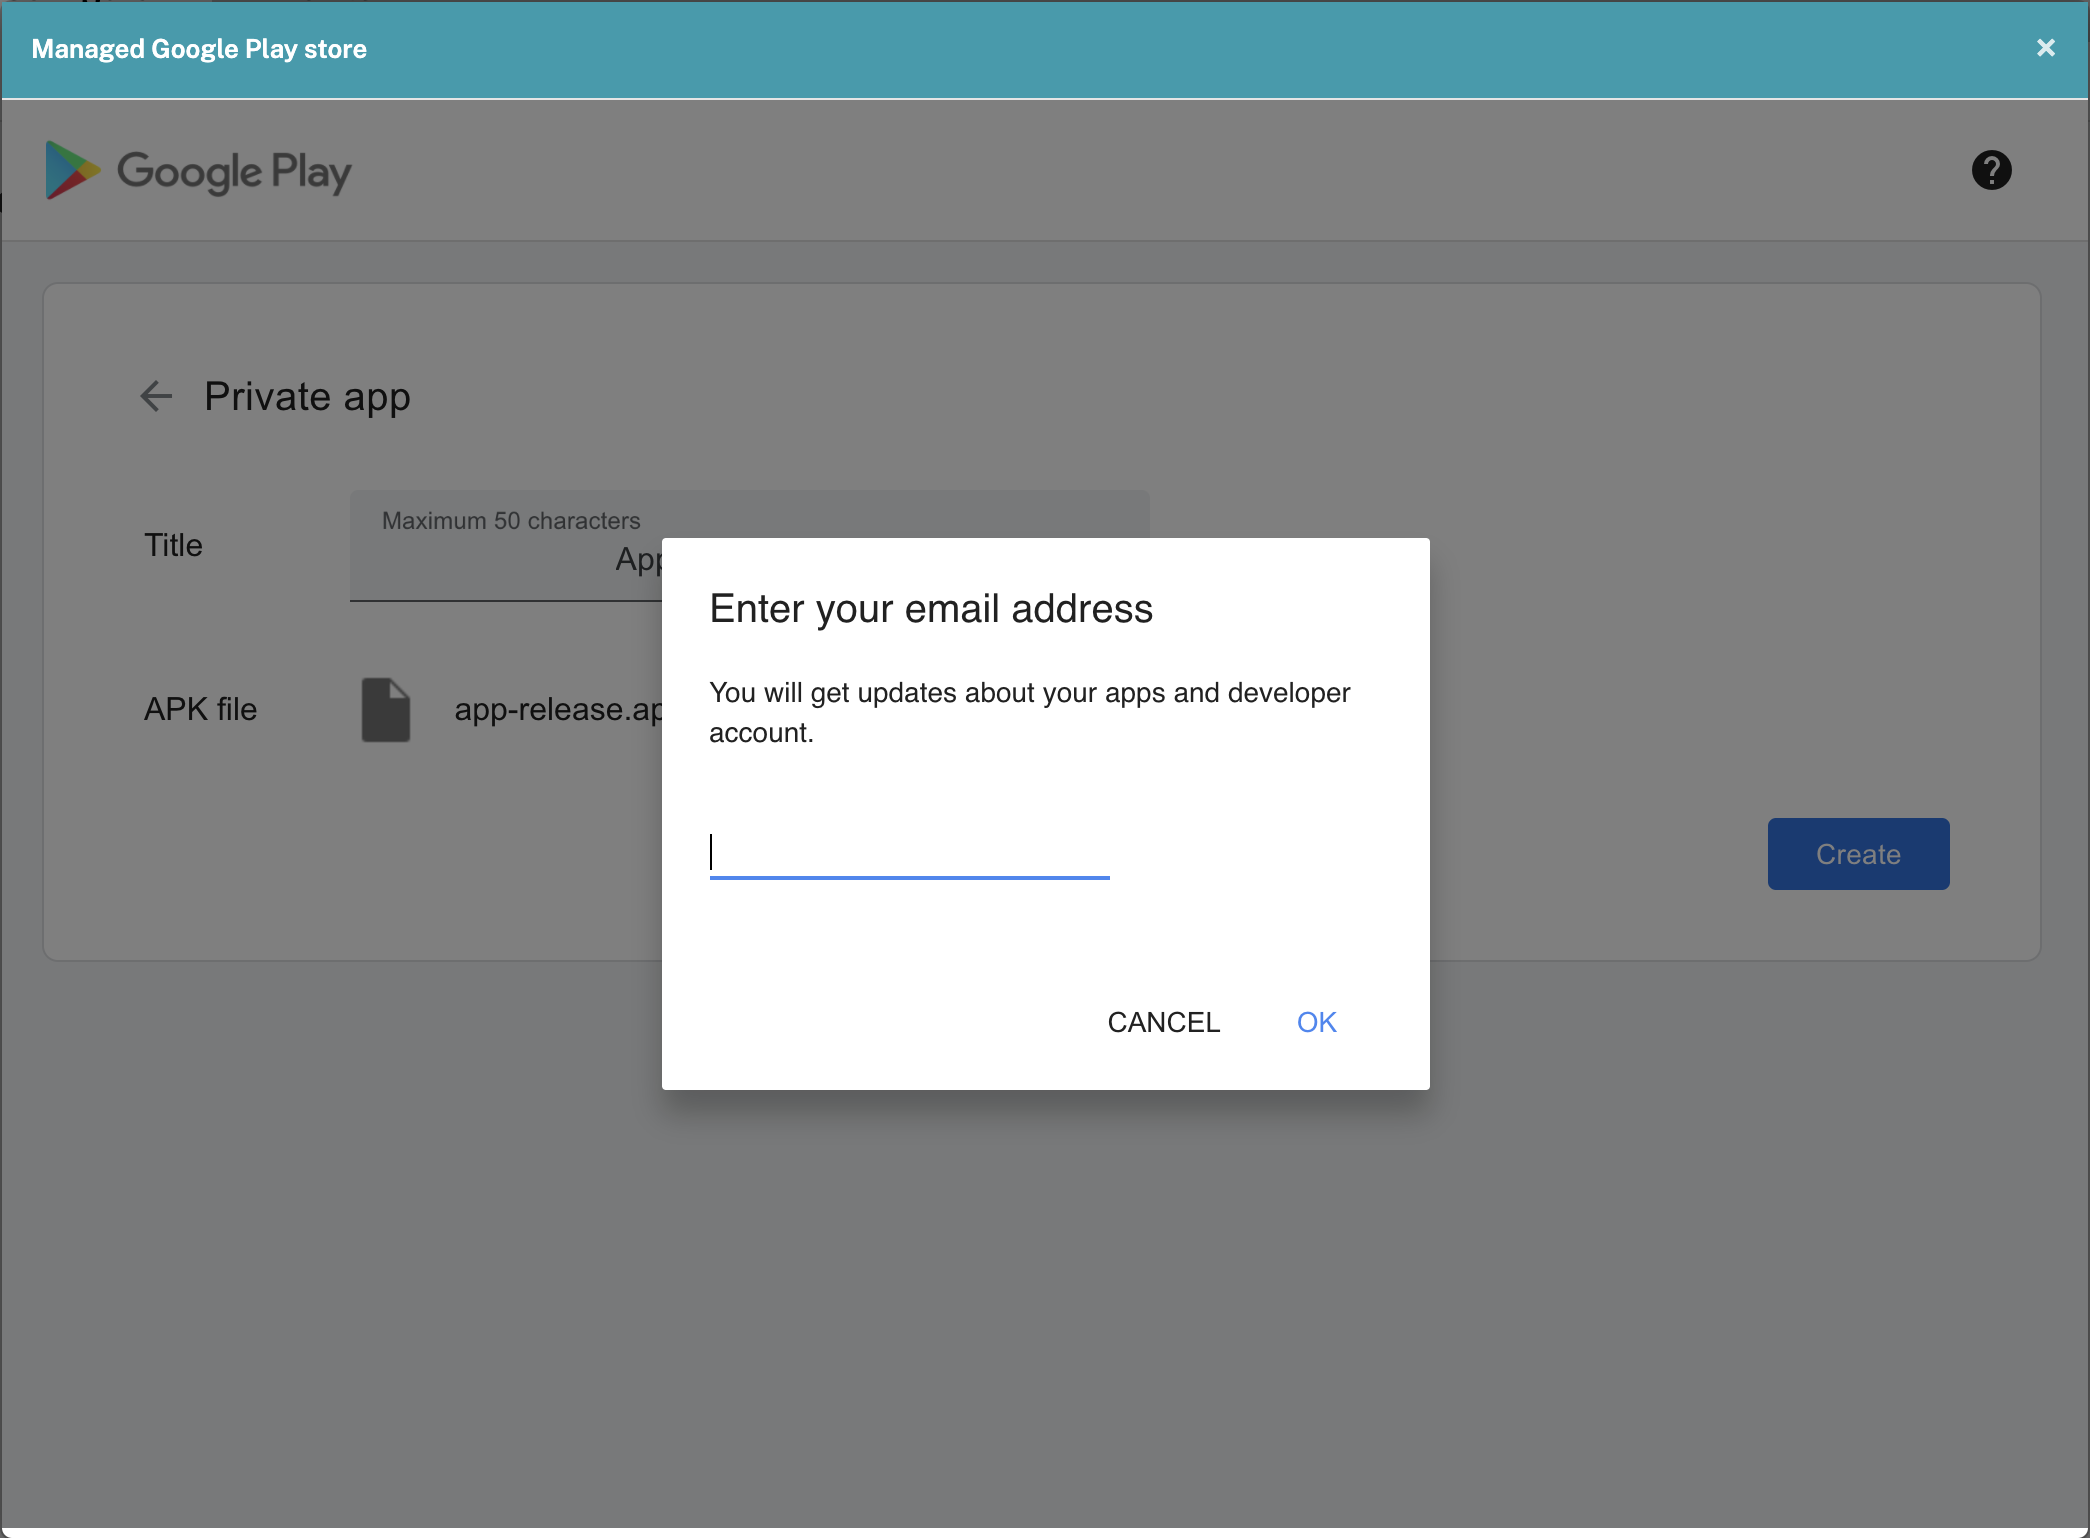The height and width of the screenshot is (1538, 2090).
Task: Click the Google Play wordmark text
Action: pyautogui.click(x=234, y=172)
